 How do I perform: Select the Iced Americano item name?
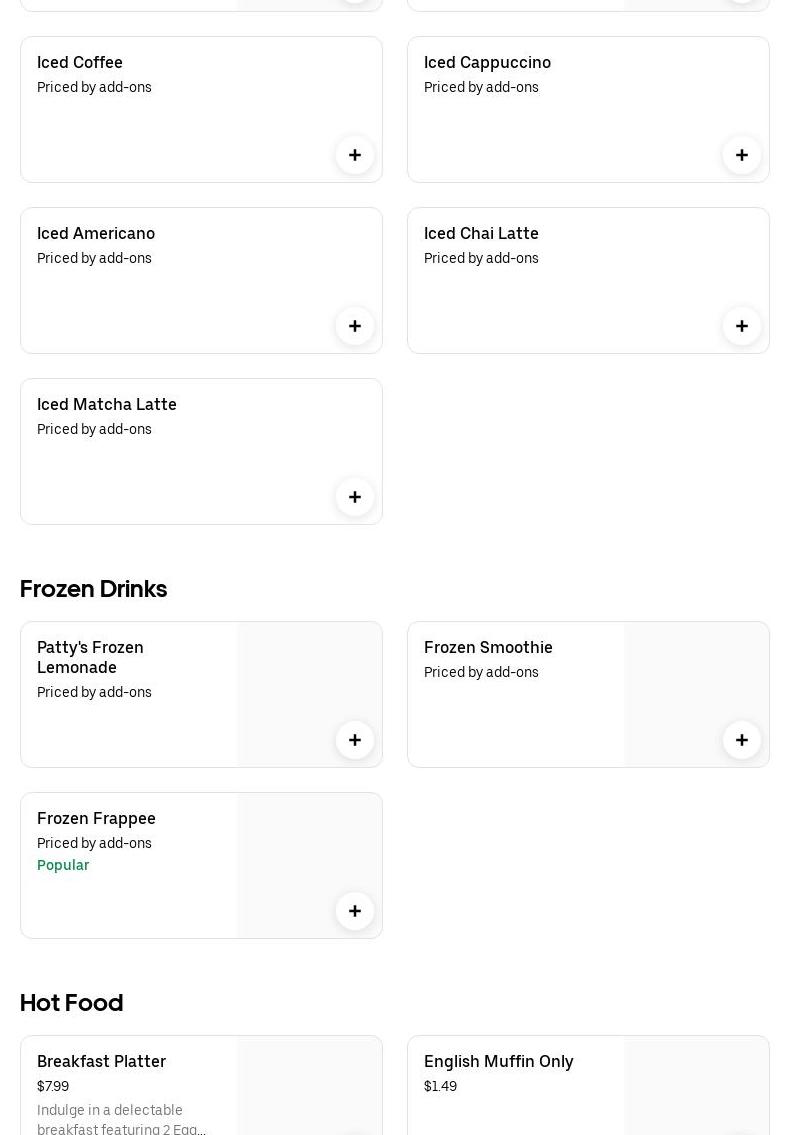tap(96, 233)
